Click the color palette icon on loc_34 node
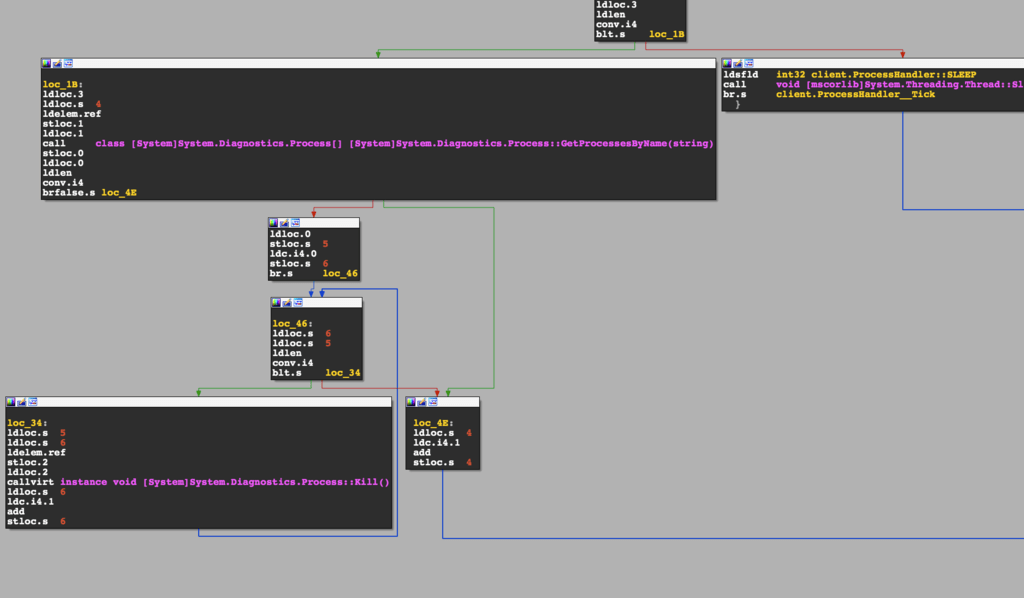Viewport: 1024px width, 598px height. point(11,402)
